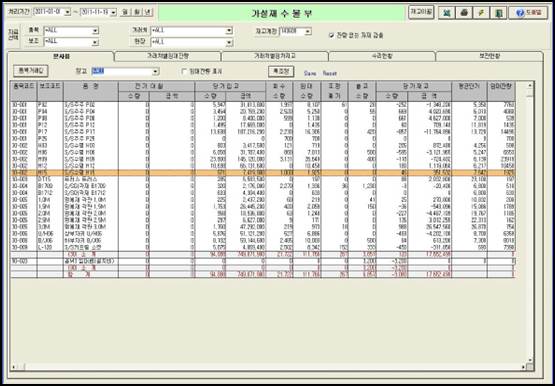
Task: Click the printer icon in top toolbar
Action: (x=464, y=13)
